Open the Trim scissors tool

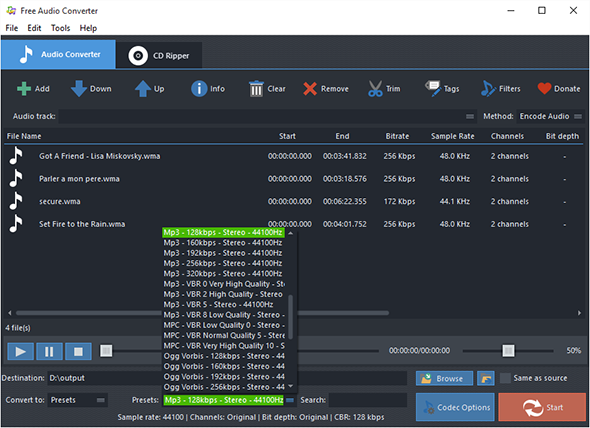tap(375, 89)
